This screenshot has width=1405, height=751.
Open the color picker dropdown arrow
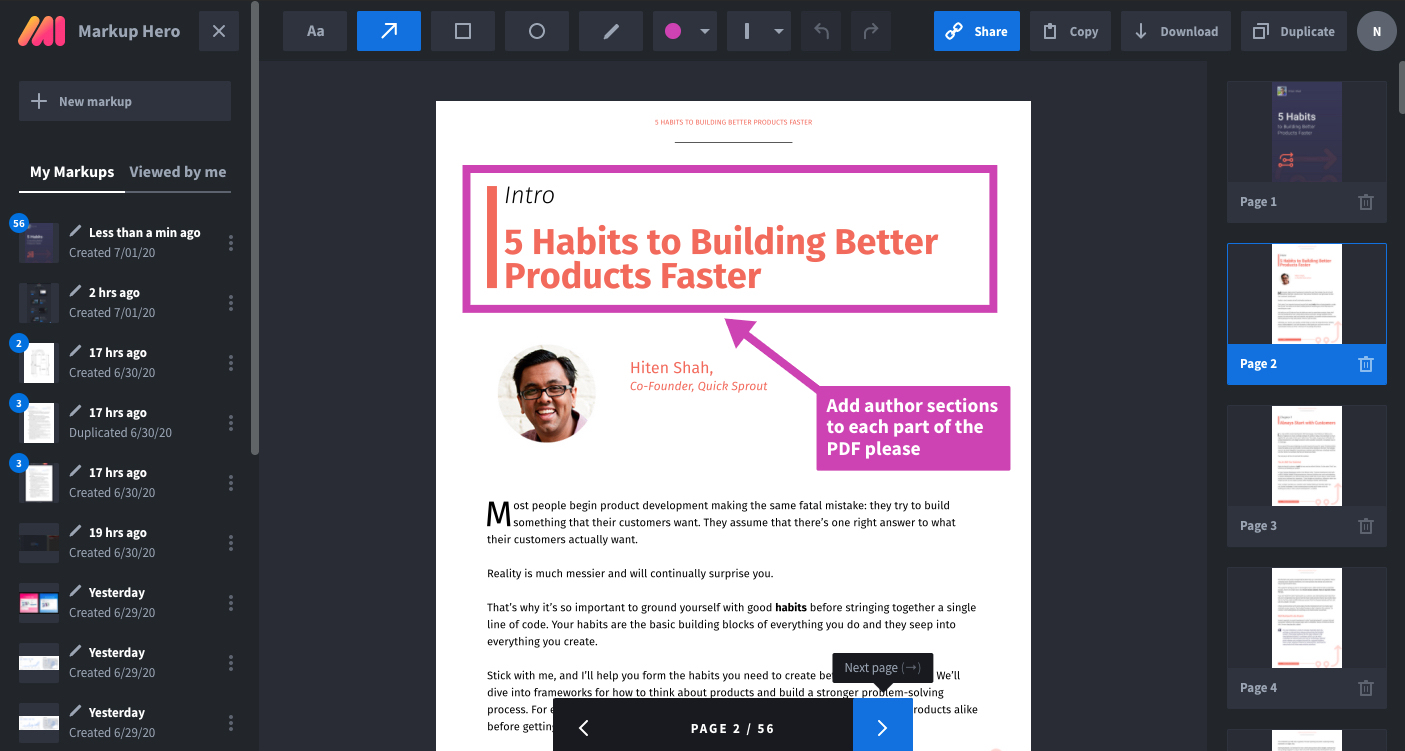705,31
